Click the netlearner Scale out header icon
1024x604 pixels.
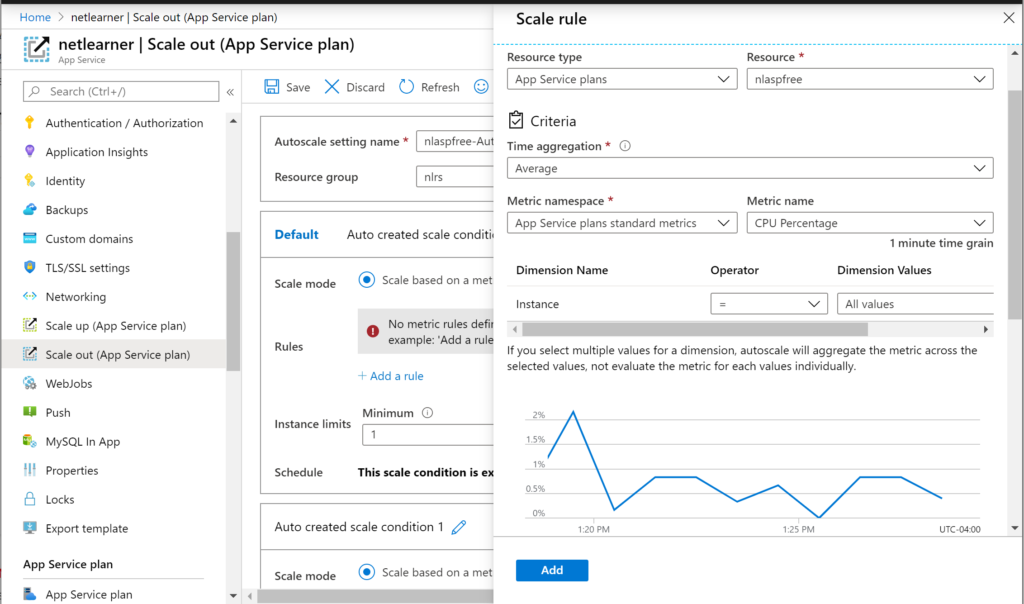tap(37, 49)
